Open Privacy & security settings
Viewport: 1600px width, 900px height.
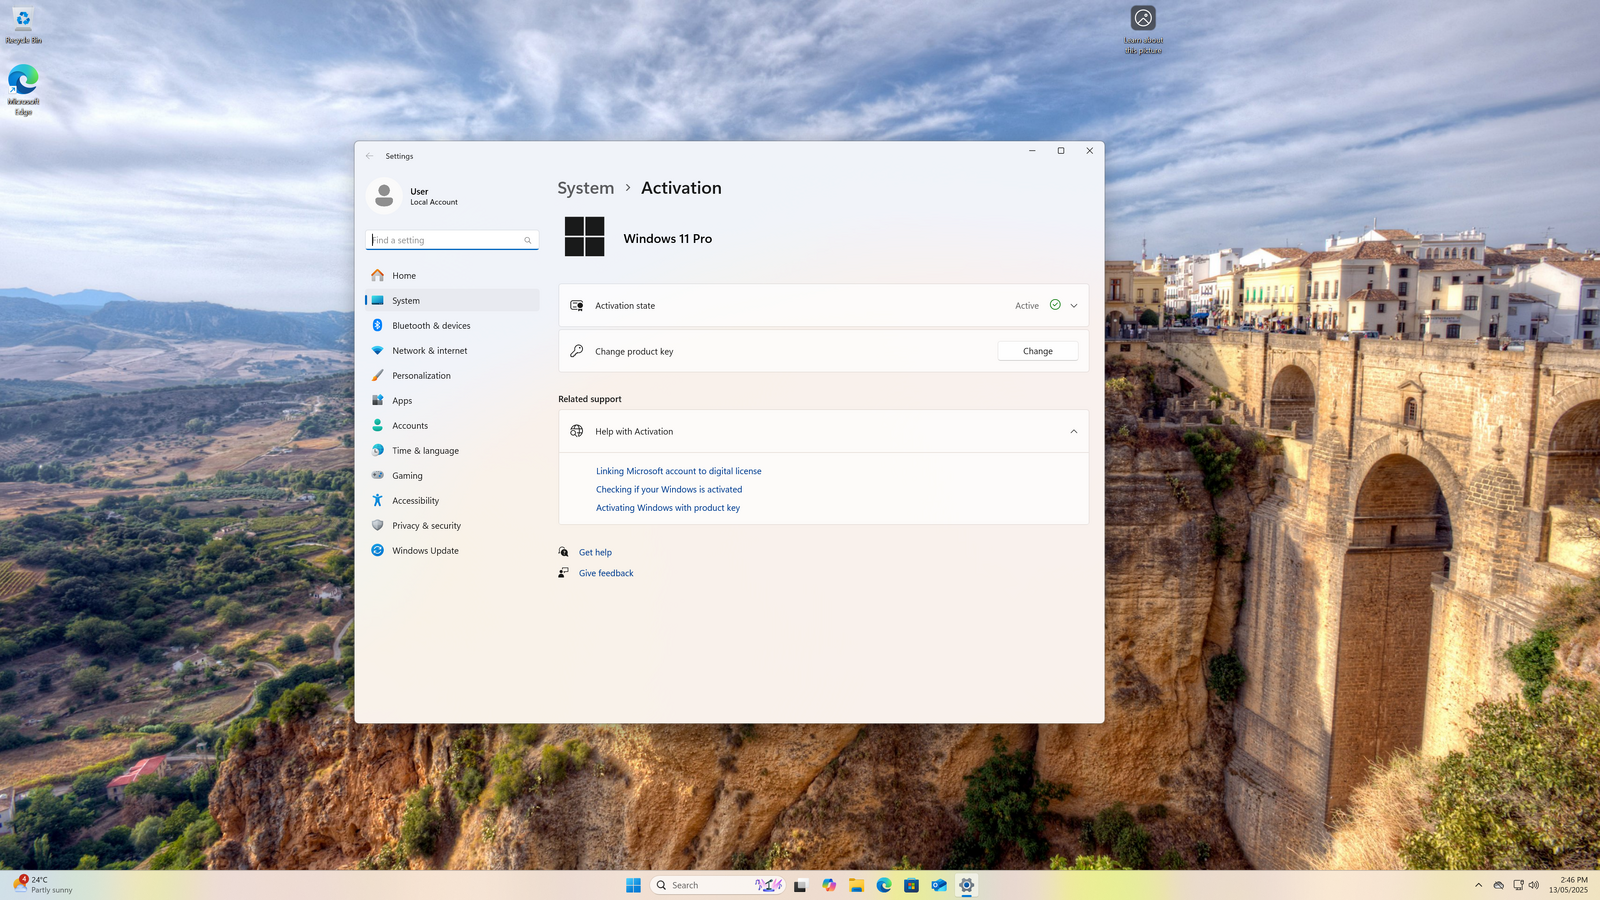pyautogui.click(x=452, y=525)
